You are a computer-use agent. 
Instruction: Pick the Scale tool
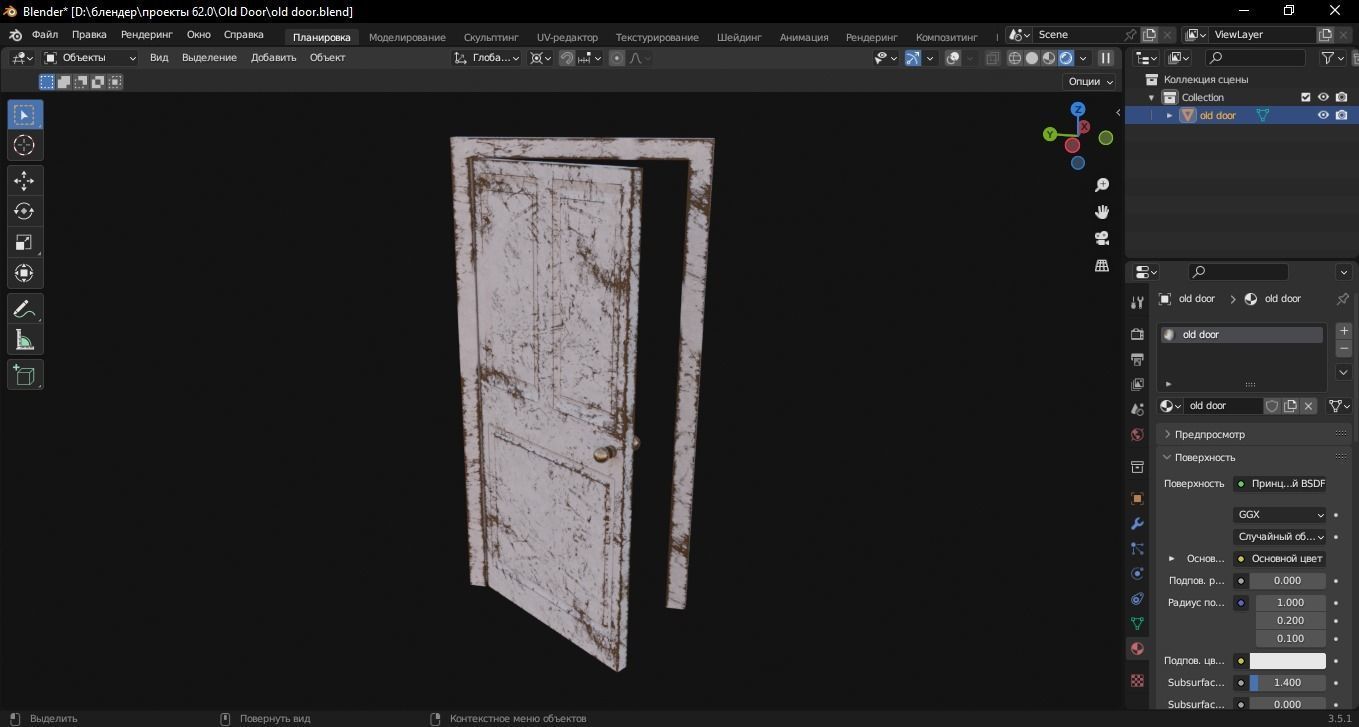click(25, 242)
